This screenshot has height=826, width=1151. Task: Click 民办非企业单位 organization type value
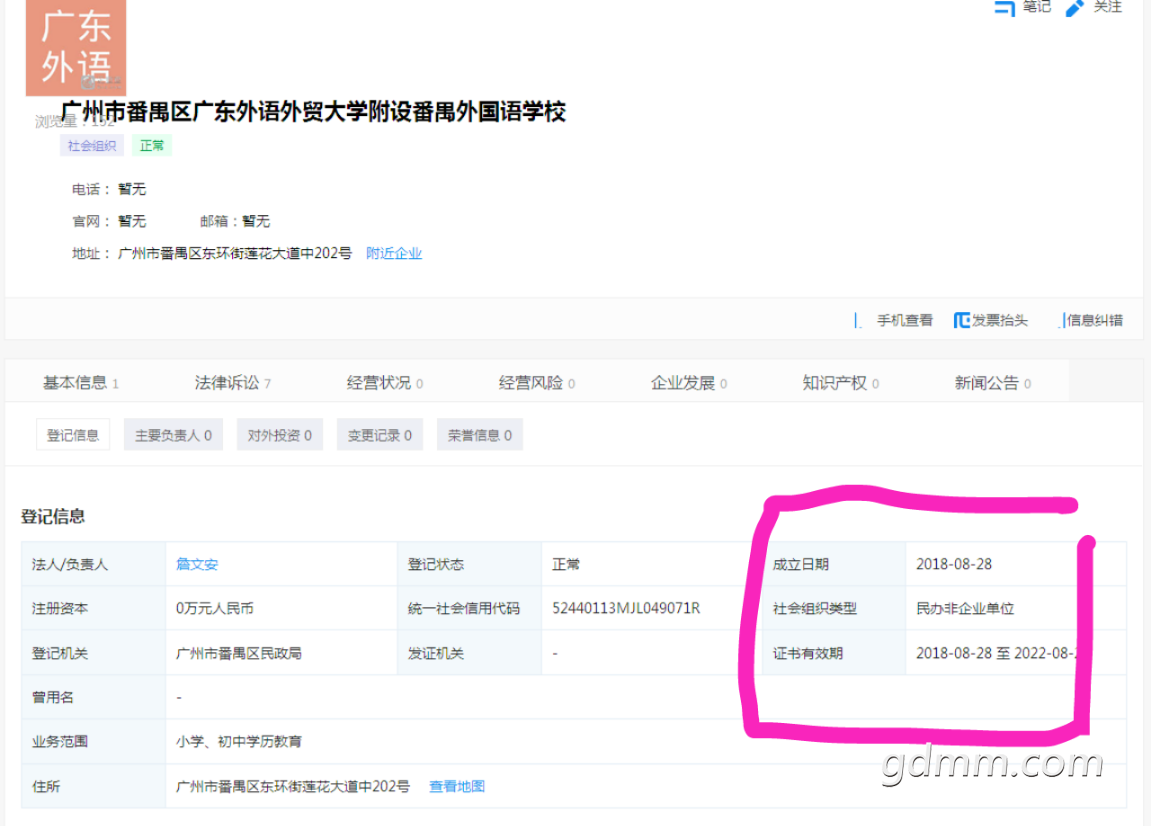coord(965,608)
